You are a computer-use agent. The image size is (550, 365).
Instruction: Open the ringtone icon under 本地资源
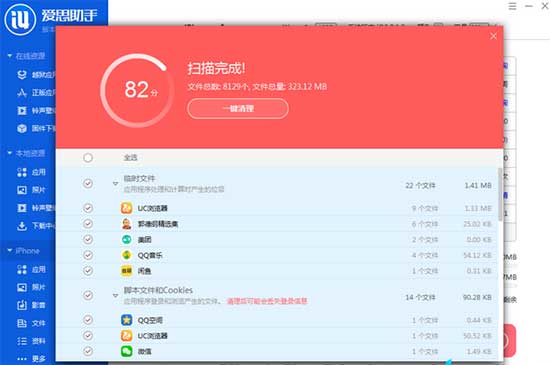point(22,208)
